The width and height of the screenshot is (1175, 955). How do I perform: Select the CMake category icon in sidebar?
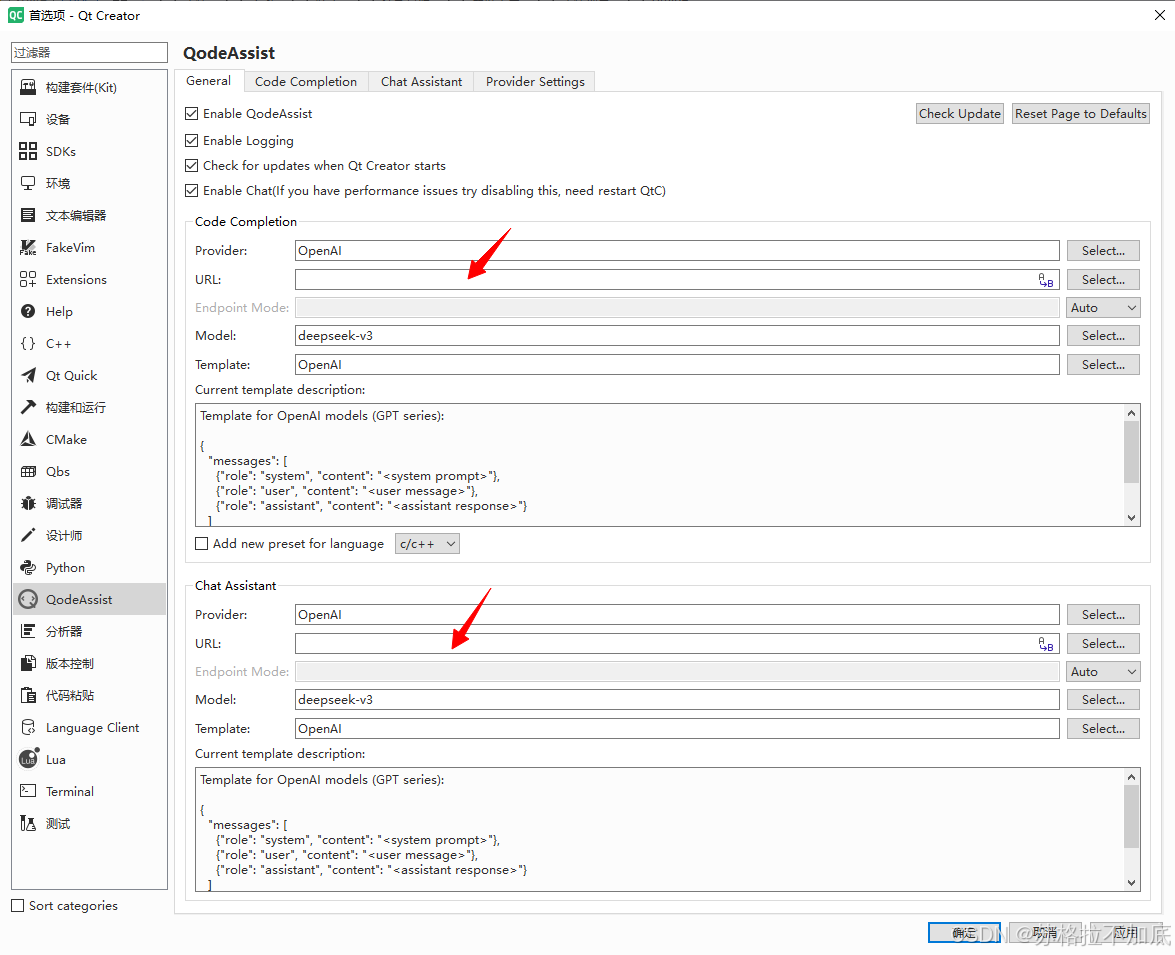28,440
